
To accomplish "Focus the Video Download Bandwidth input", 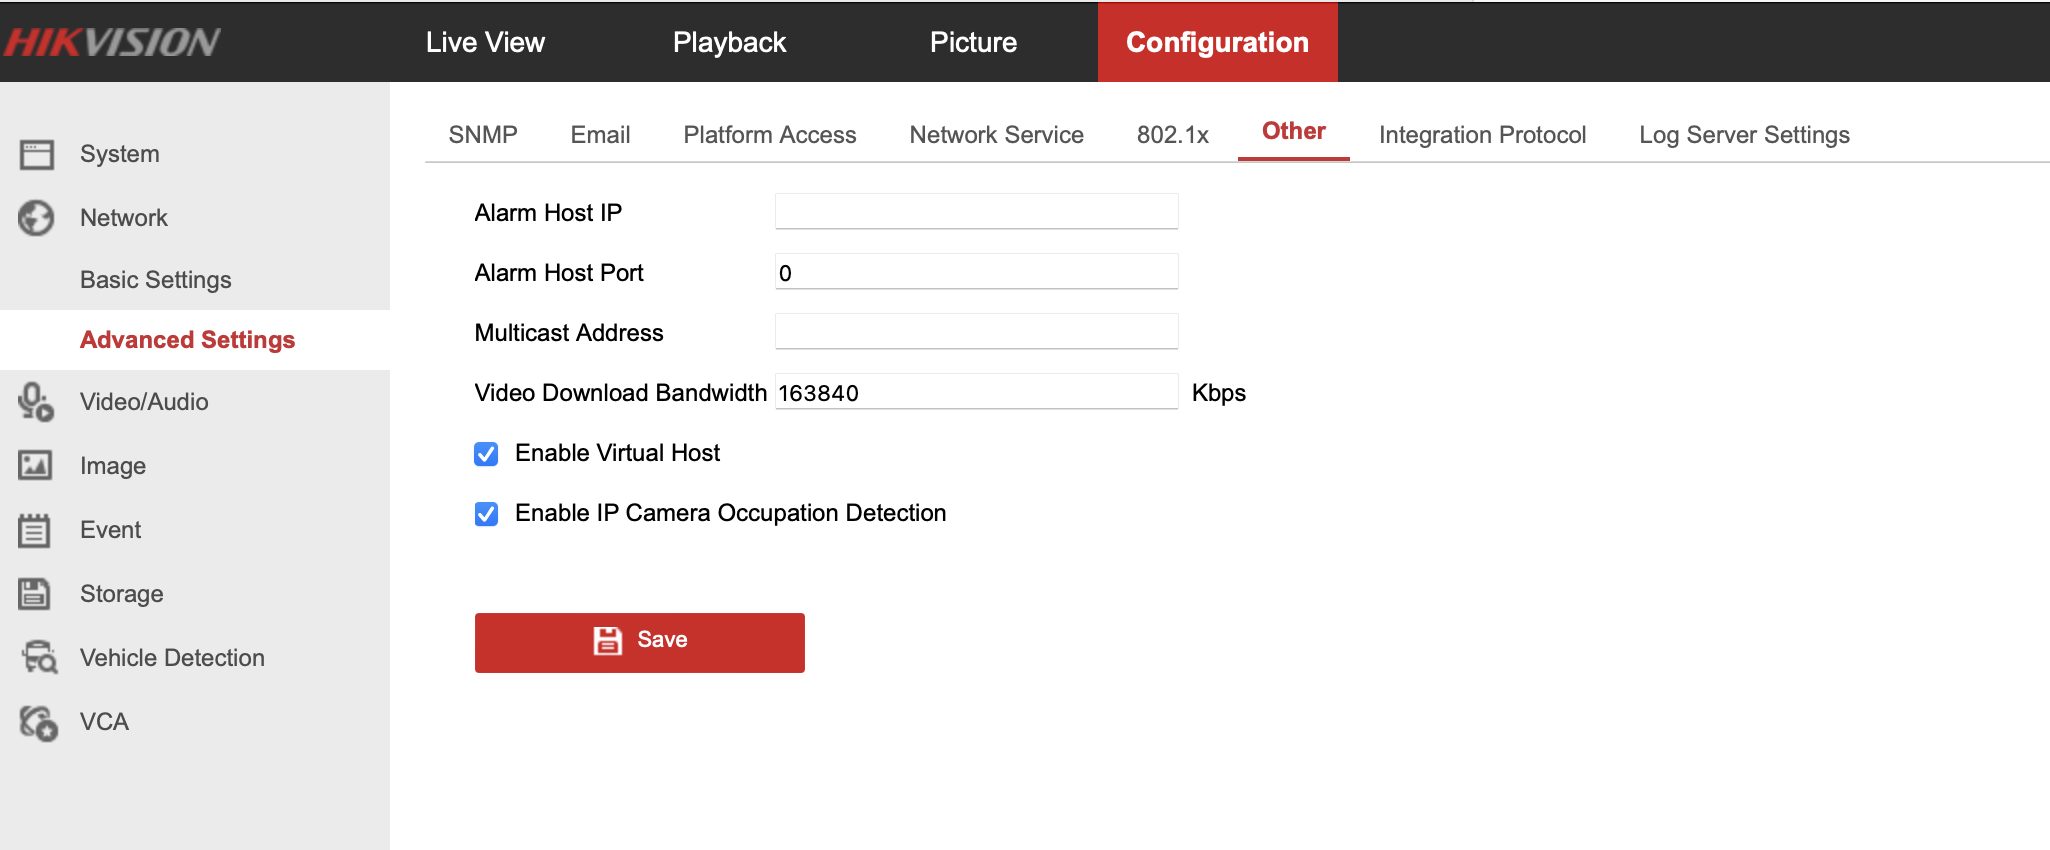I will coord(976,392).
